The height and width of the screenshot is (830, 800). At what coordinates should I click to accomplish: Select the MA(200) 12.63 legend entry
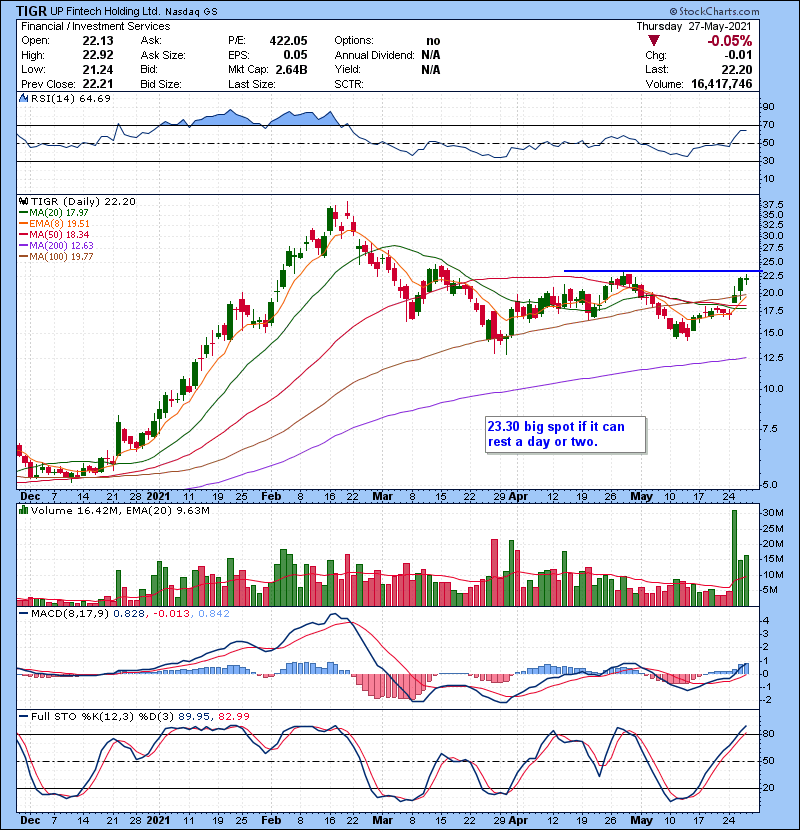56,246
